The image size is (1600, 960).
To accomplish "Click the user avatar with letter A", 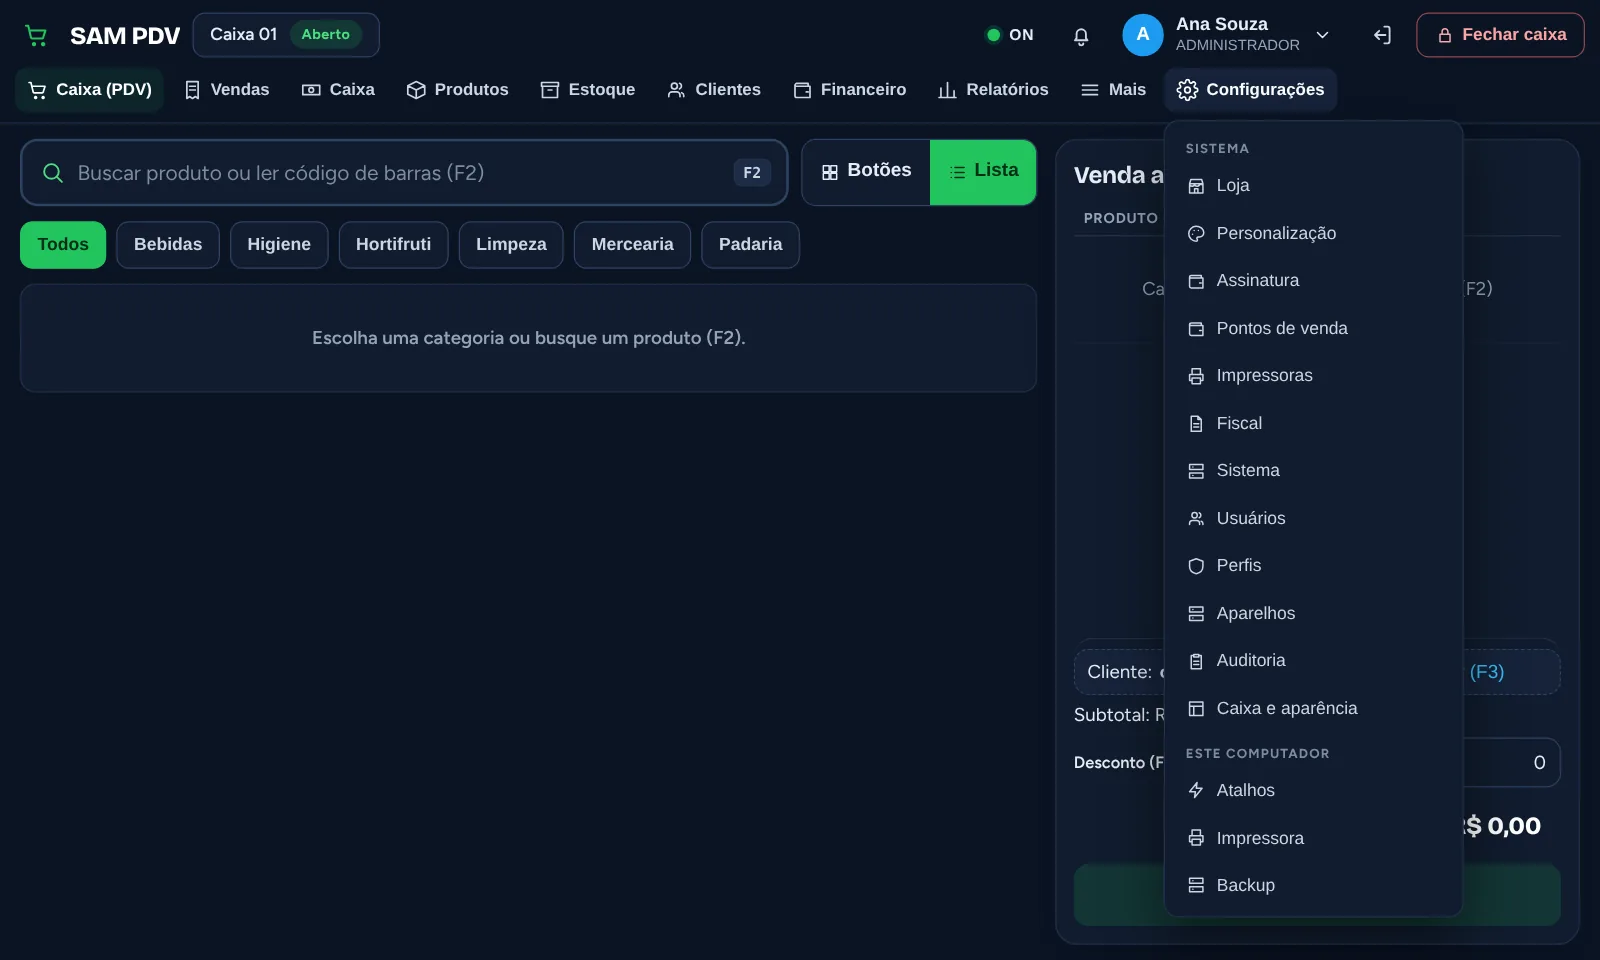I will pos(1143,35).
